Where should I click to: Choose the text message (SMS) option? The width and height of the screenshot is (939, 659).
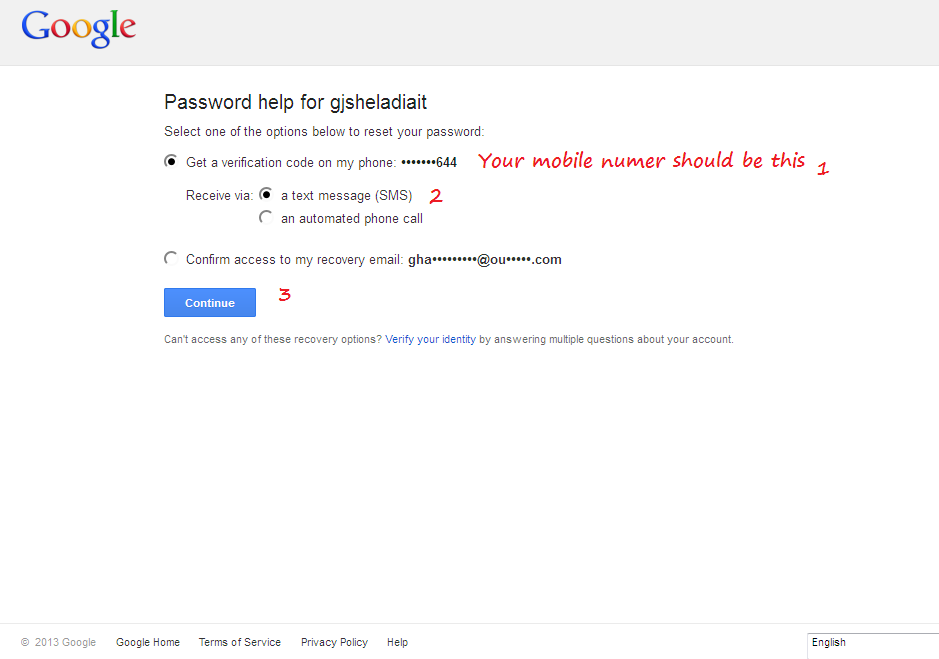click(x=266, y=194)
